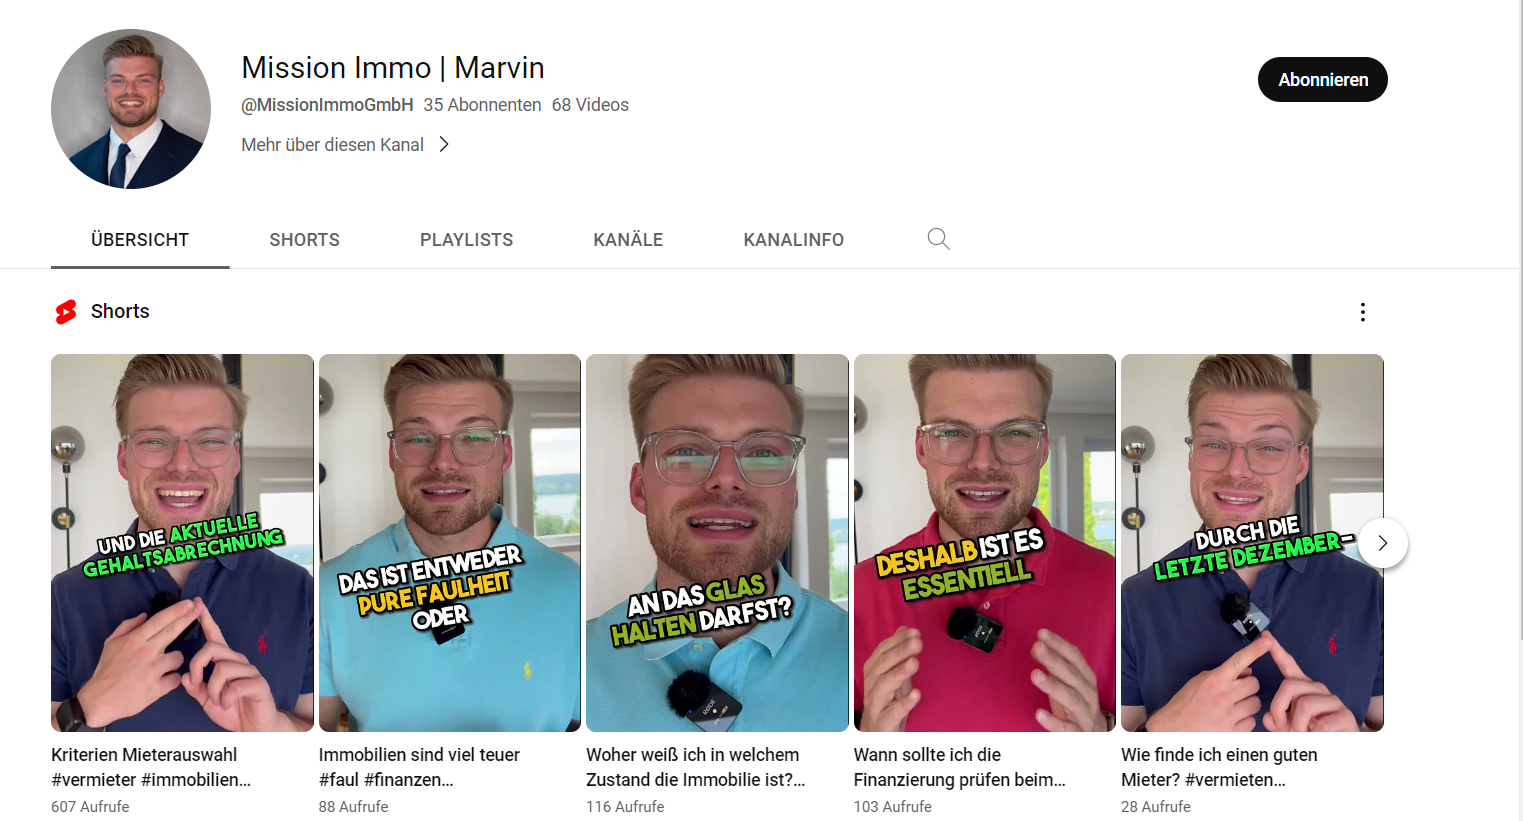Open the channel profile picture
The width and height of the screenshot is (1523, 821).
(131, 109)
